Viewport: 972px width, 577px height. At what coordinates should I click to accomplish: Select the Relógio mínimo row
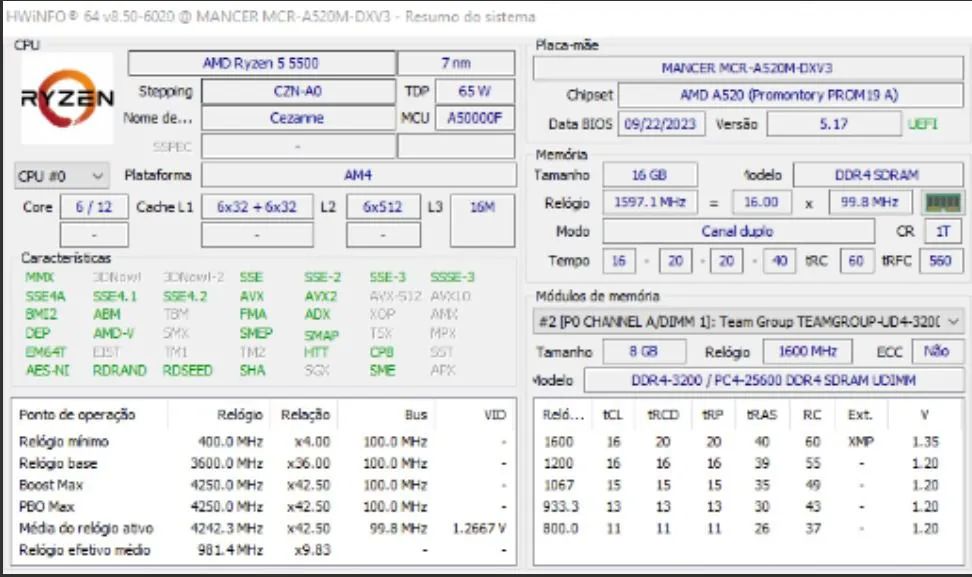tap(263, 442)
